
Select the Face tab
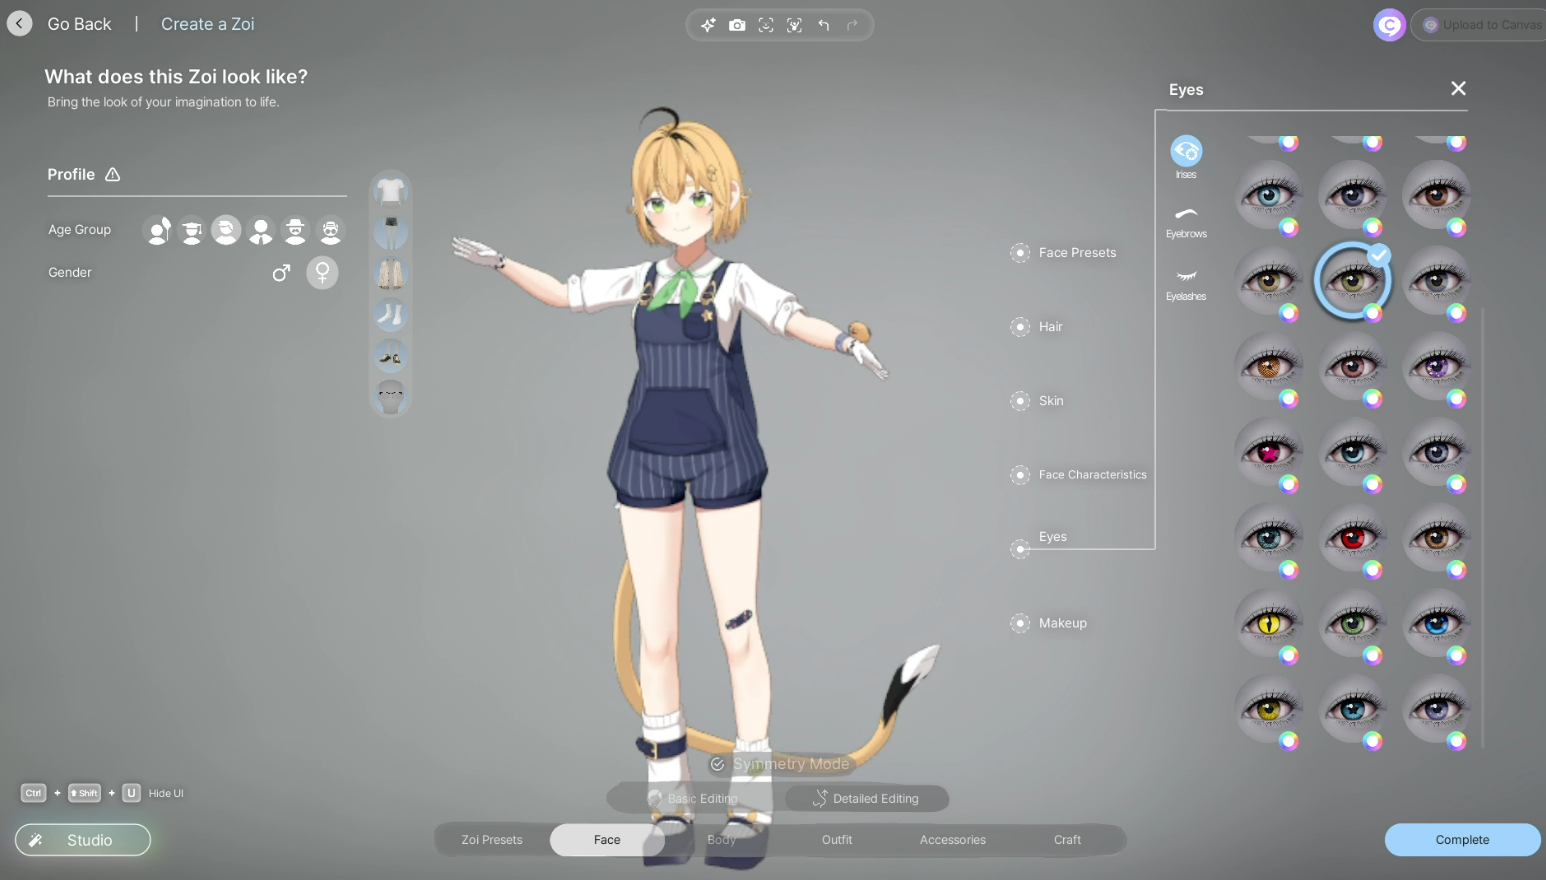pyautogui.click(x=607, y=840)
